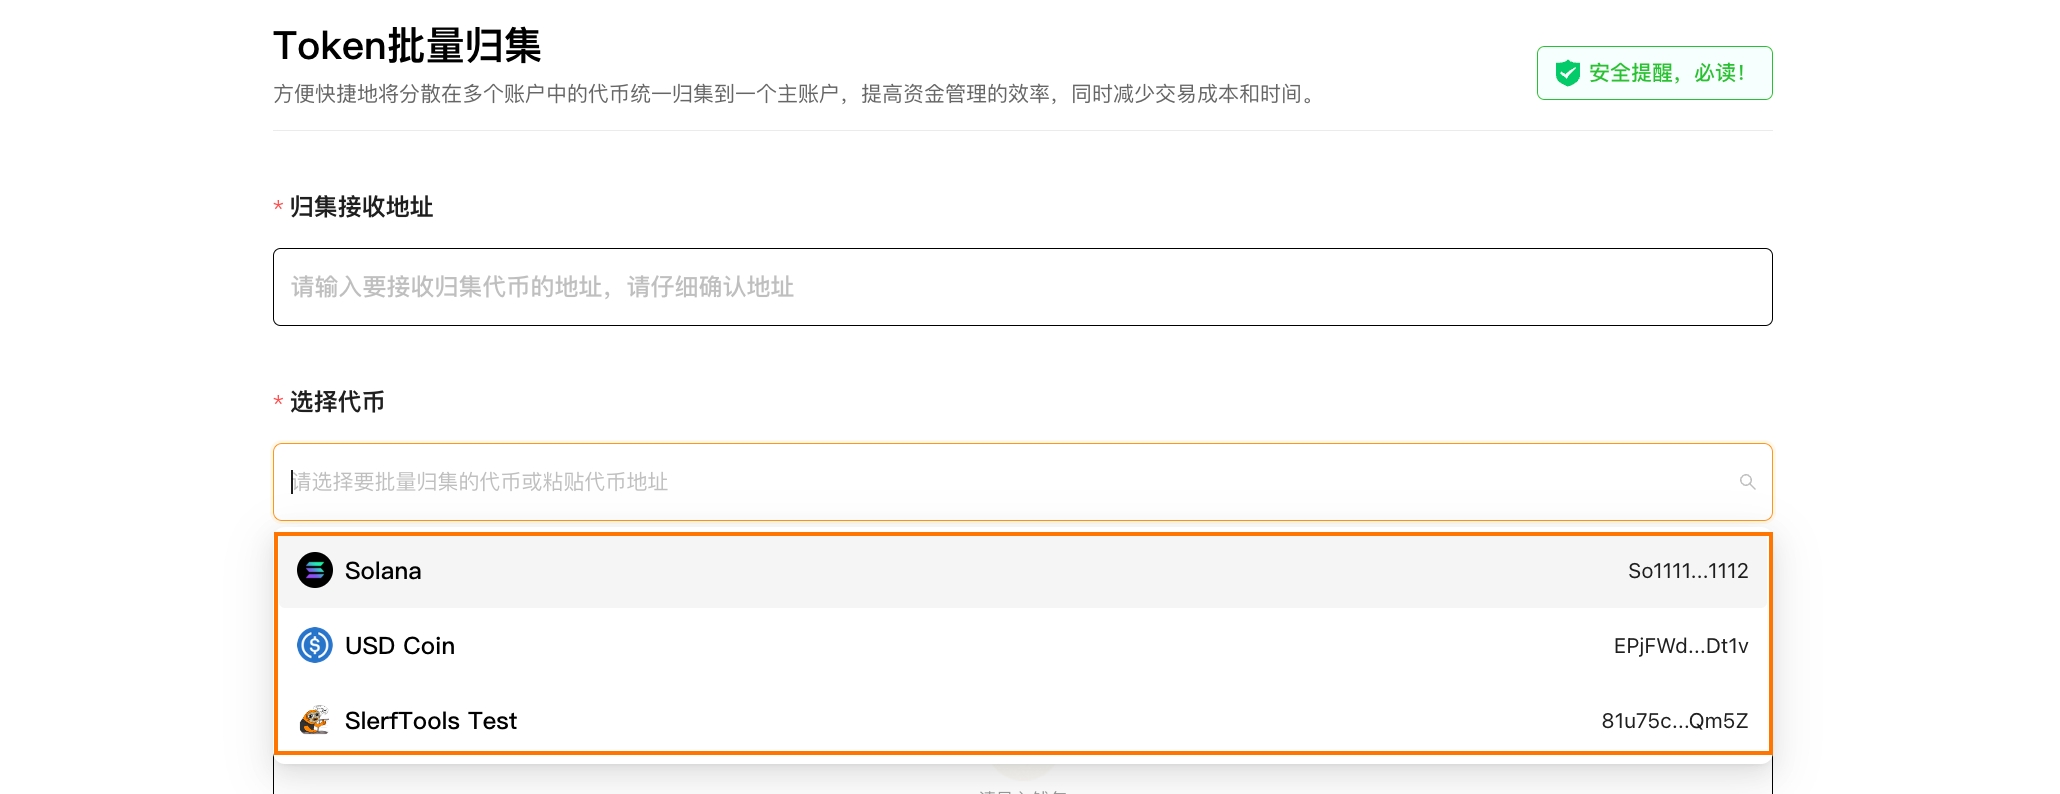The image size is (2060, 794).
Task: Click the 归集接收地址 field label
Action: (x=361, y=207)
